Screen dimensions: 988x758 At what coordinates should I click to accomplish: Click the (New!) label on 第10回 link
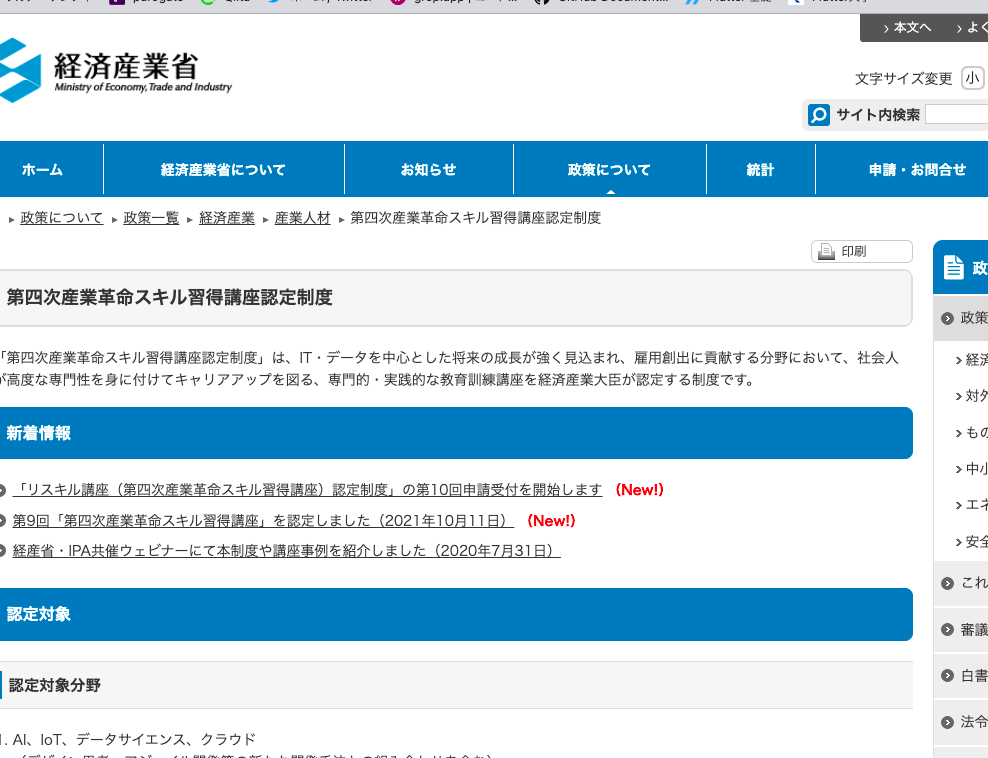(640, 490)
